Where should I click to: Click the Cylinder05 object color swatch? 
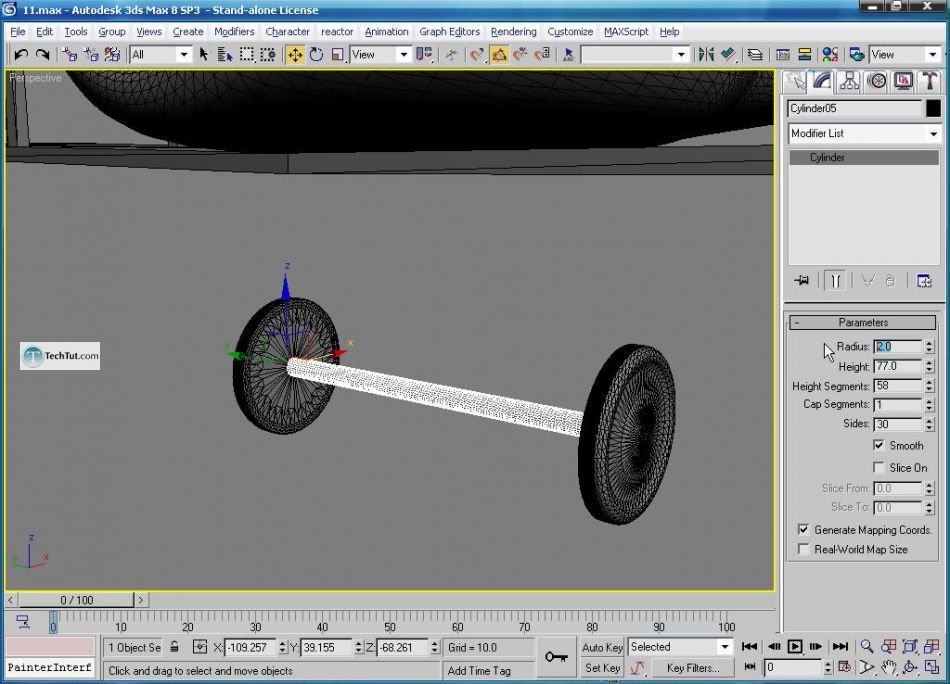933,108
